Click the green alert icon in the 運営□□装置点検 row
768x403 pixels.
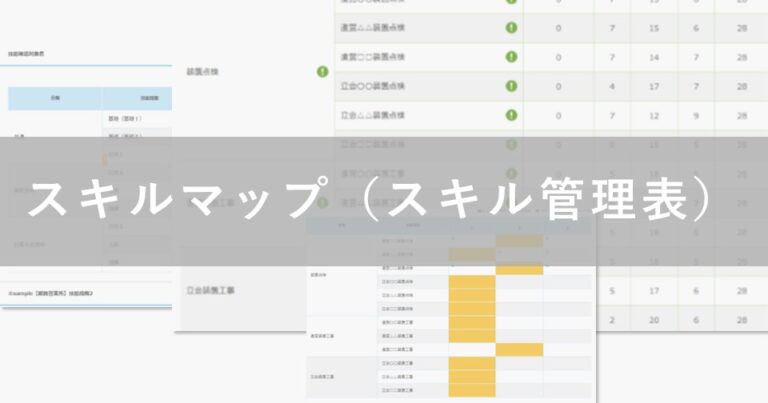click(x=512, y=57)
